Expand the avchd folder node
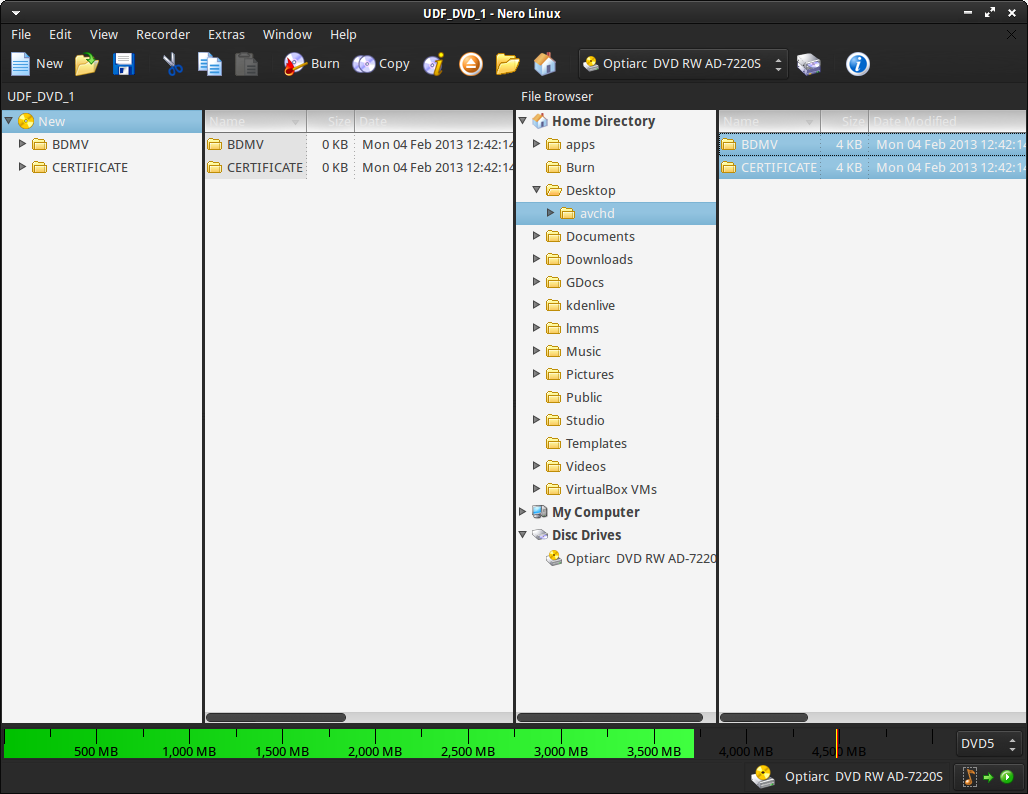This screenshot has height=794, width=1028. coord(551,212)
